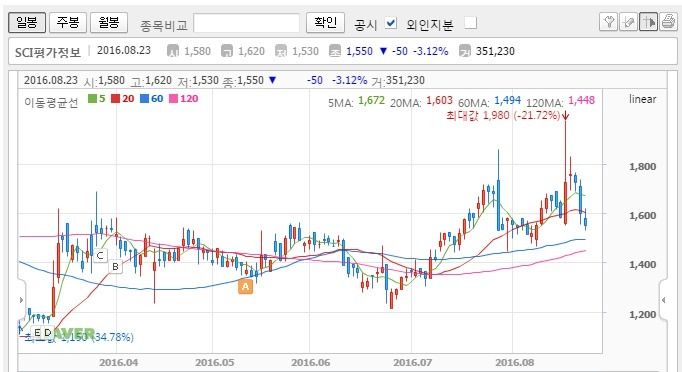Click the 60MA value 1,494
Image resolution: width=682 pixels, height=372 pixels.
point(508,101)
